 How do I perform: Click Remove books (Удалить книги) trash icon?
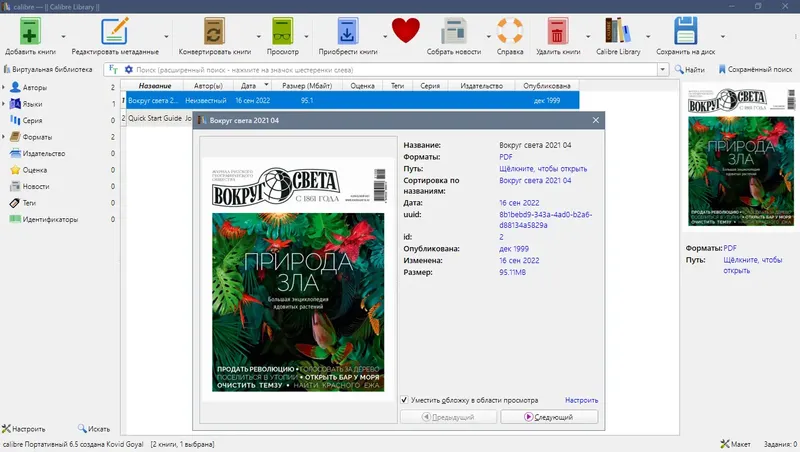(x=558, y=31)
